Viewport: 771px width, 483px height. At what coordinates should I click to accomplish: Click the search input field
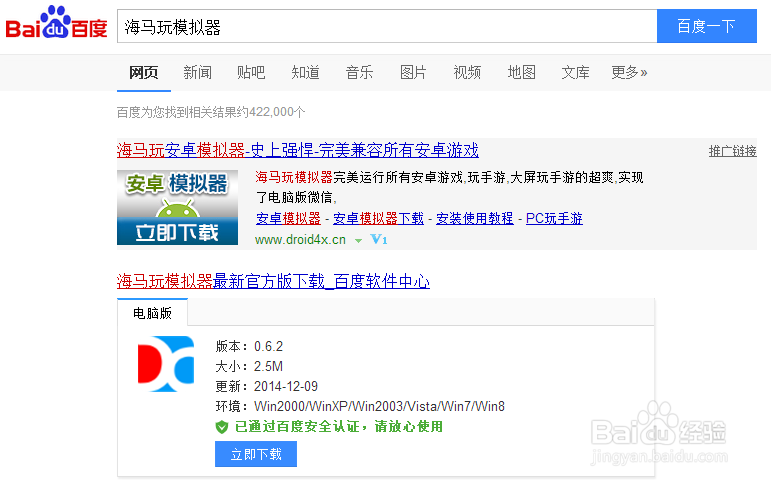(387, 26)
